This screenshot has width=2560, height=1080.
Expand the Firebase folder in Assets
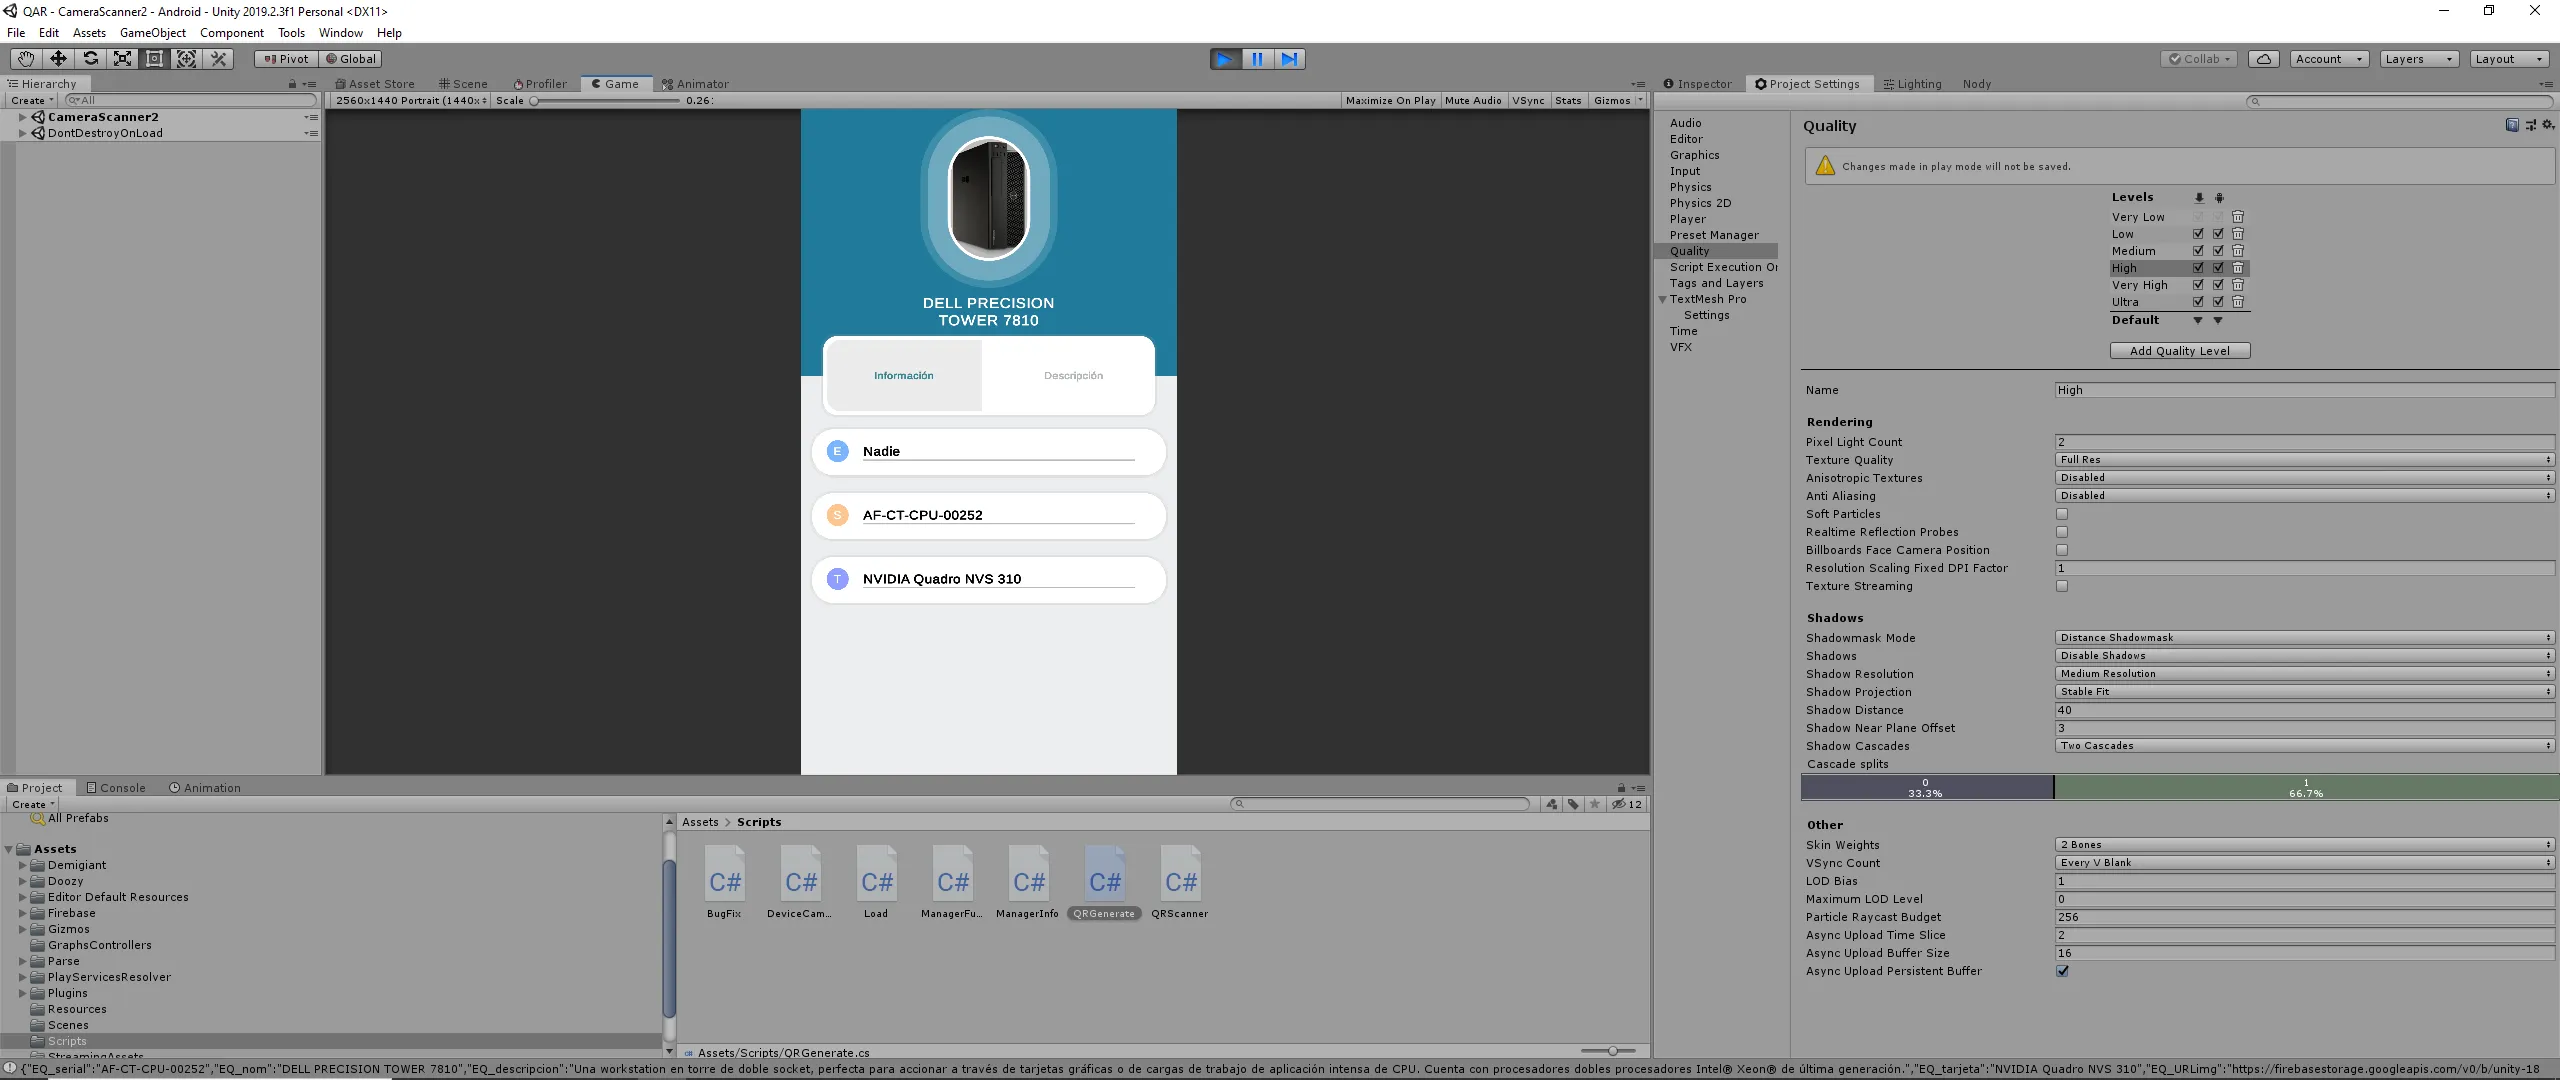tap(22, 913)
